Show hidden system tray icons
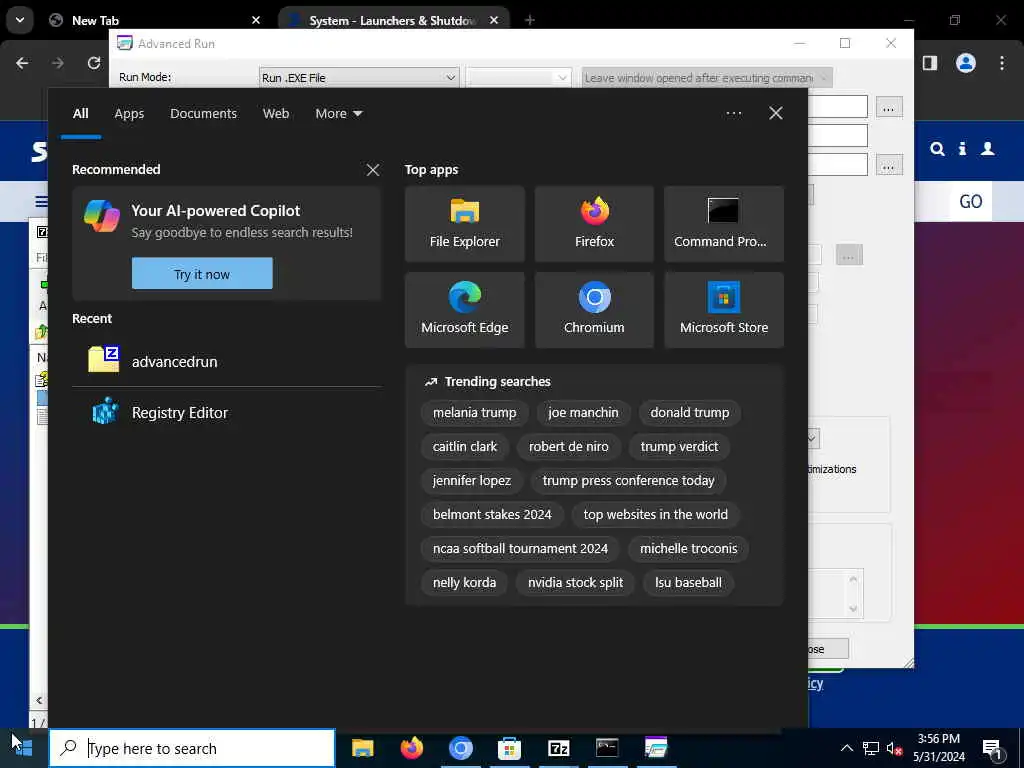Screen dimensions: 1024x768 click(x=846, y=748)
